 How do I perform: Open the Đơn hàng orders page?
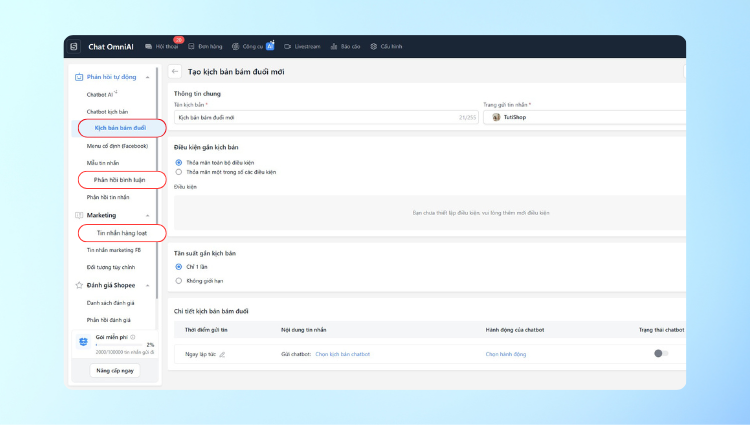(x=205, y=46)
